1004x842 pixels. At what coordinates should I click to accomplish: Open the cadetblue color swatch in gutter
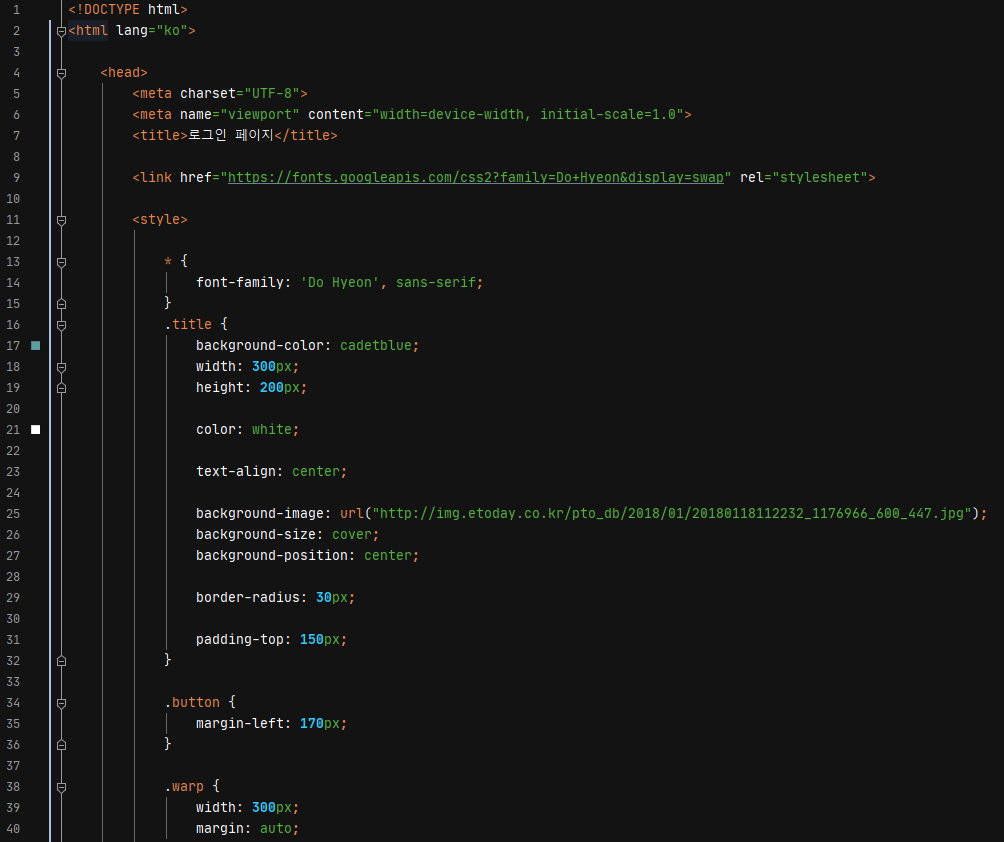(x=36, y=346)
